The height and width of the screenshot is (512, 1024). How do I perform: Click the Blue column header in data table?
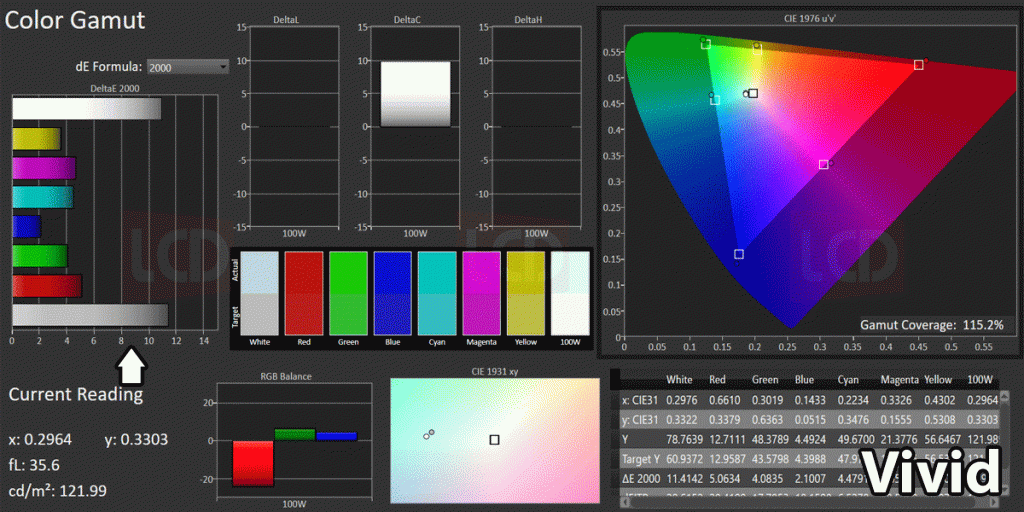pos(805,379)
